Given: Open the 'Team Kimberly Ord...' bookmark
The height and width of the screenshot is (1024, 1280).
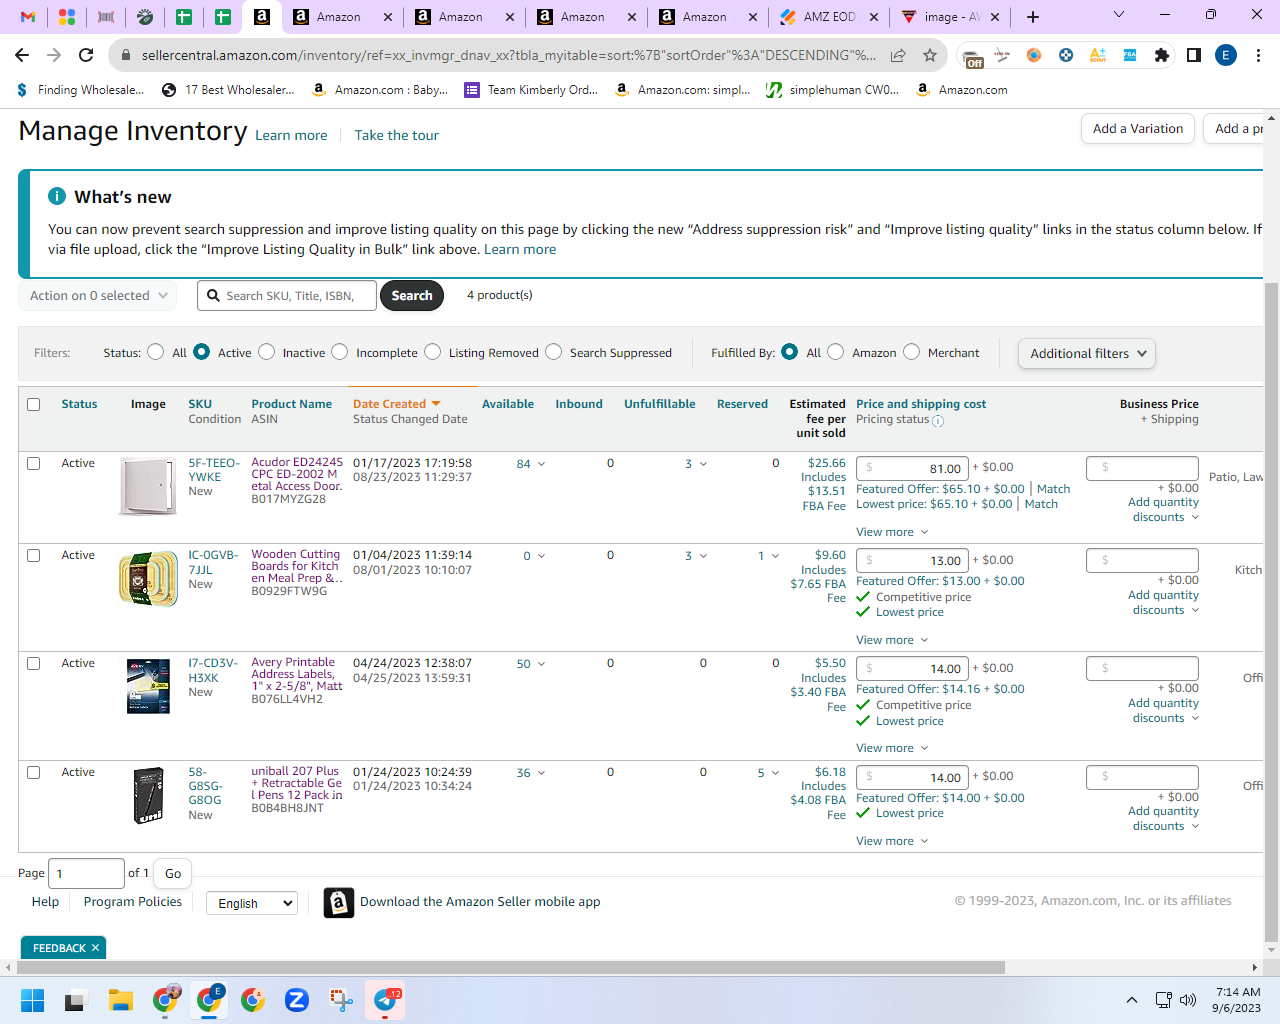Looking at the screenshot, I should tap(531, 90).
